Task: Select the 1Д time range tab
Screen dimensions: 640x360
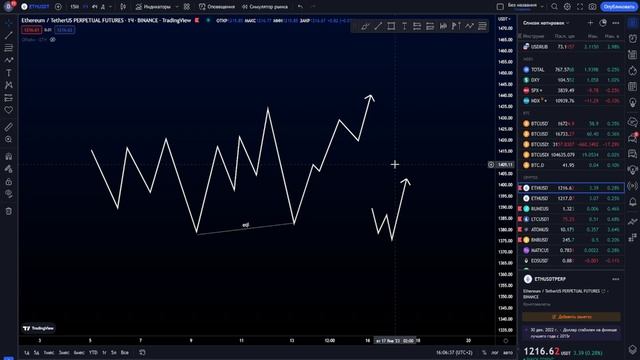Action: pyautogui.click(x=27, y=352)
